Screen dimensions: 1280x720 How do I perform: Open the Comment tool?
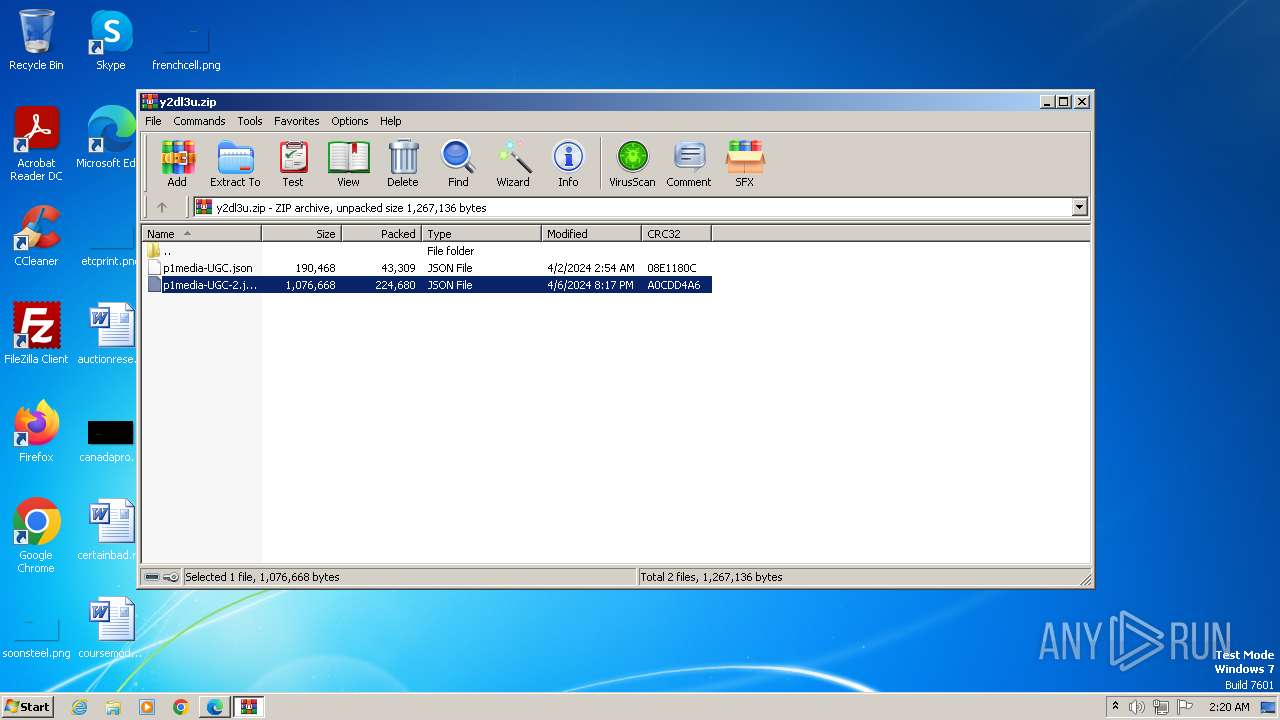(689, 164)
